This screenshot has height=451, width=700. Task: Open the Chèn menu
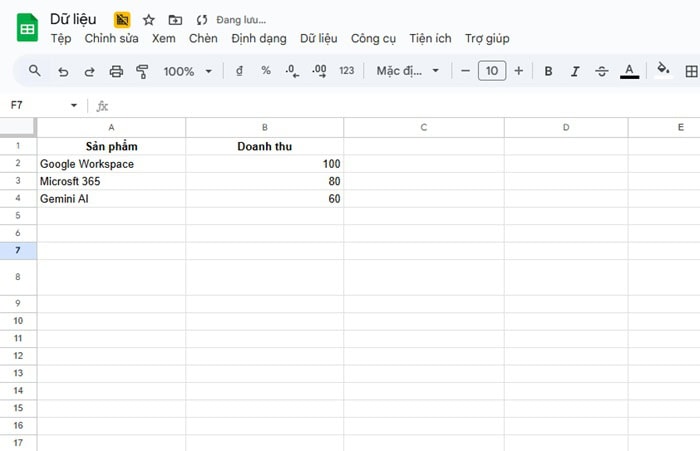click(203, 39)
